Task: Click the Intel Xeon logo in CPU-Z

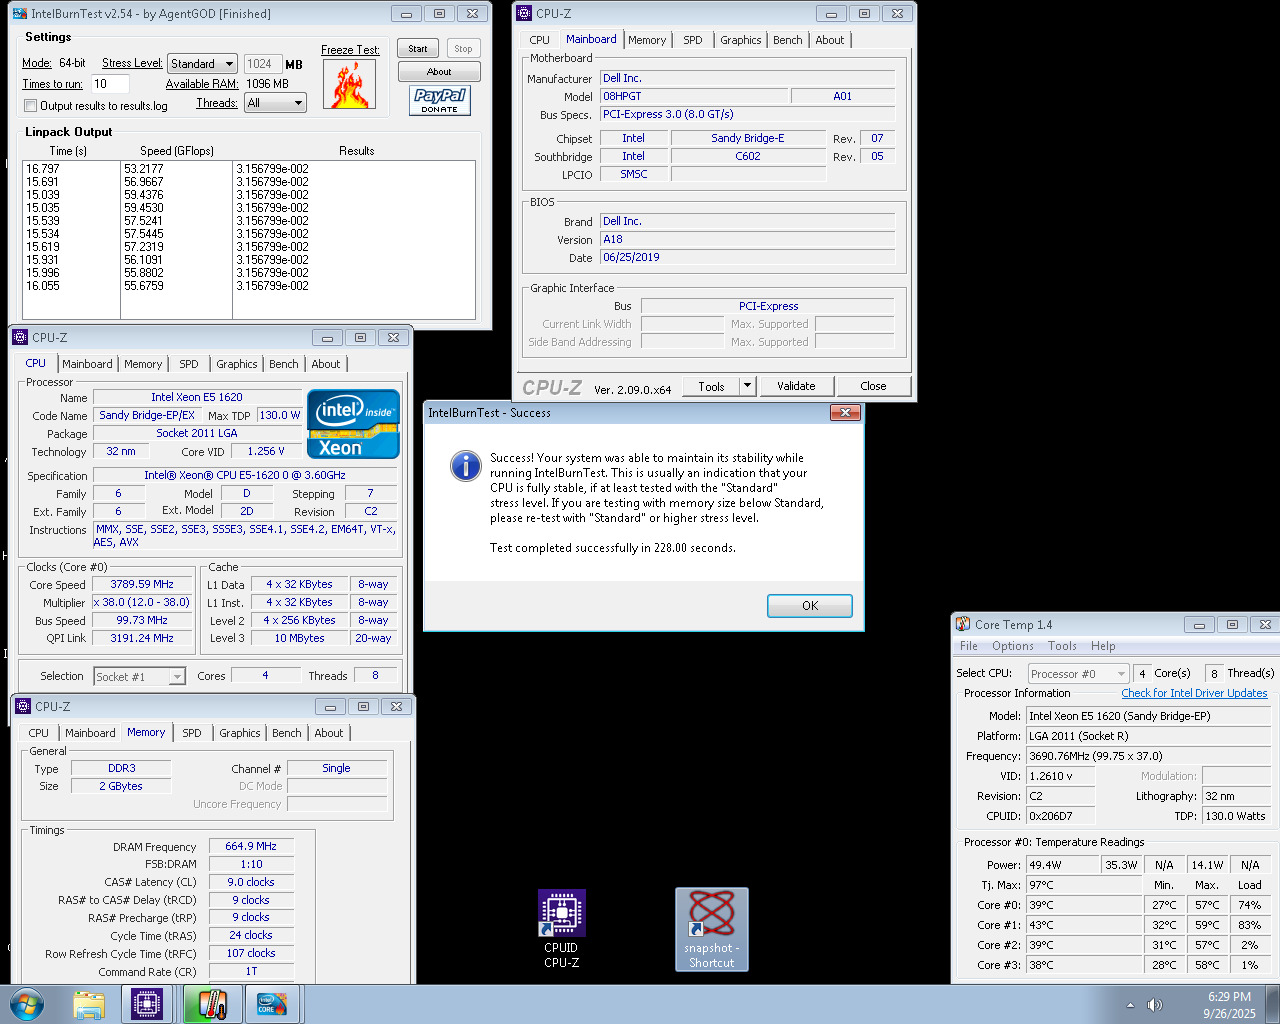Action: (x=353, y=424)
